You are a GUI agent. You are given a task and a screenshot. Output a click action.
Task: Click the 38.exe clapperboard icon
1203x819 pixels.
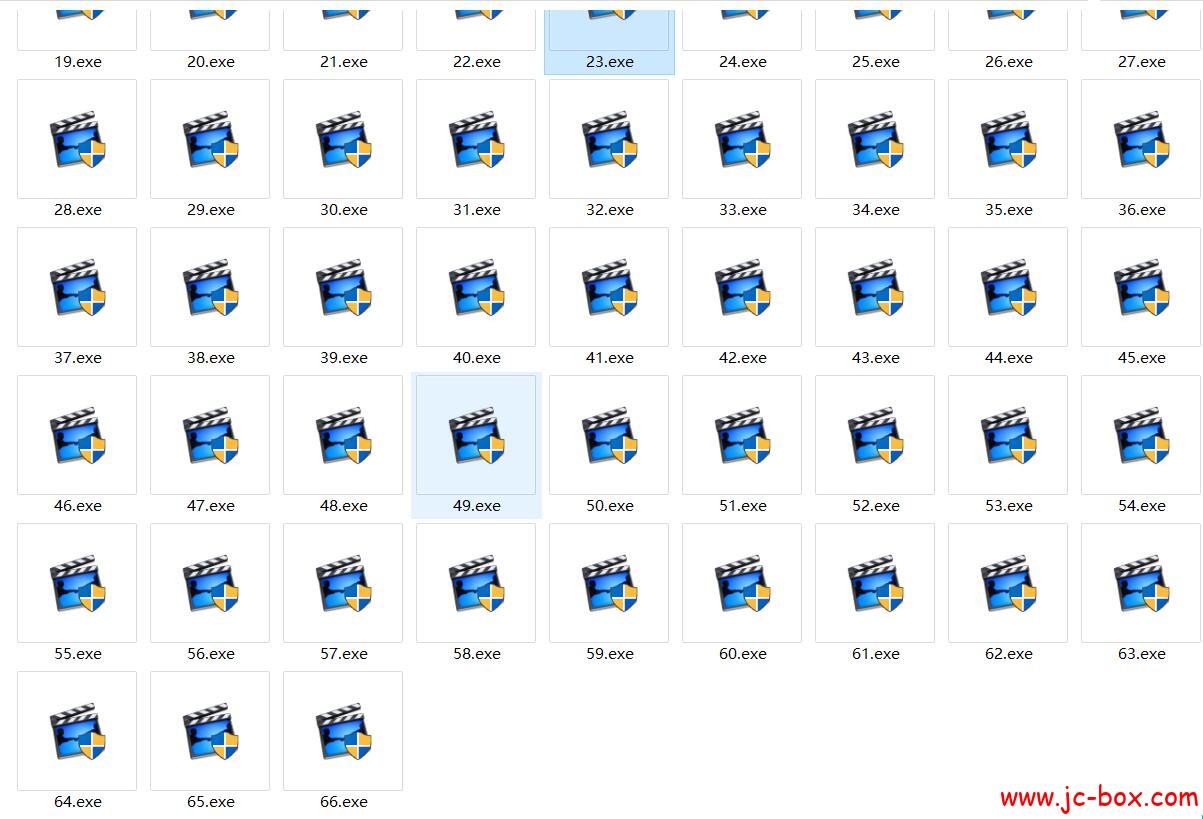(211, 287)
